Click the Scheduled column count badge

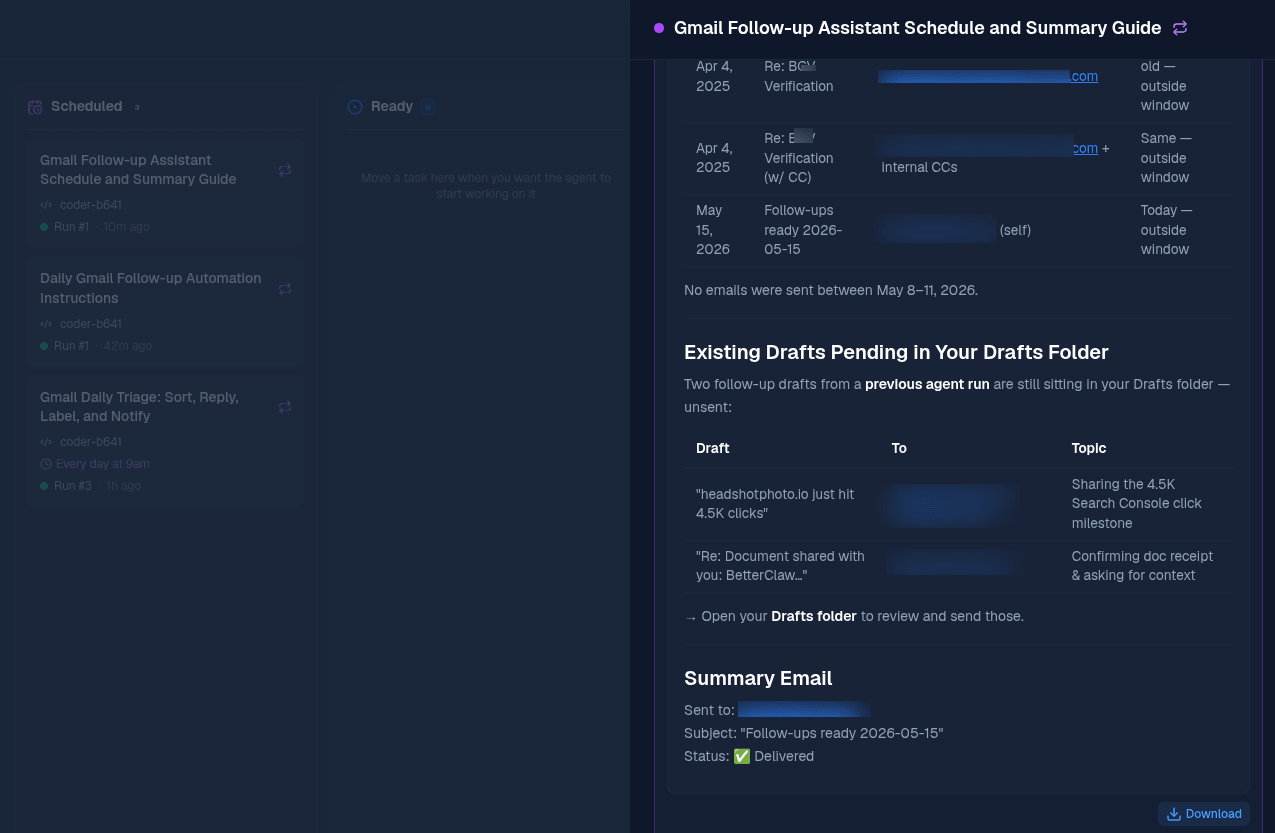[137, 107]
